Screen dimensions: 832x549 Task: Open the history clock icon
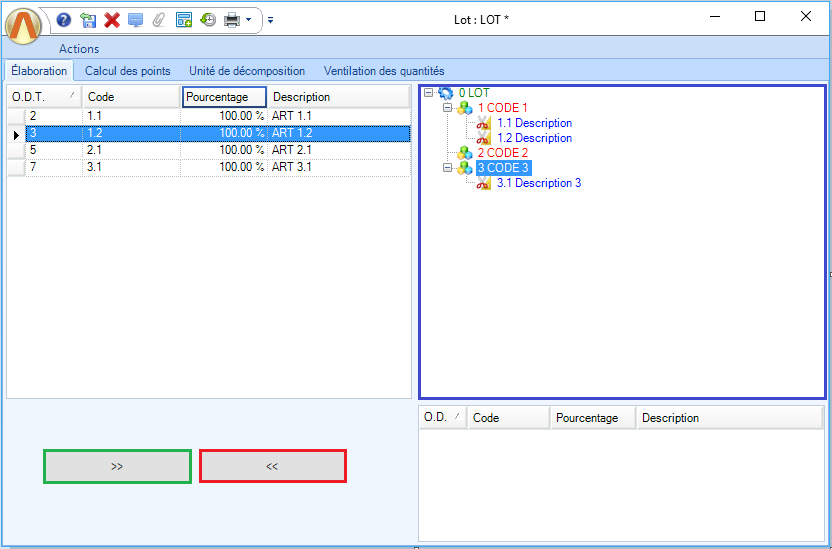tap(208, 19)
